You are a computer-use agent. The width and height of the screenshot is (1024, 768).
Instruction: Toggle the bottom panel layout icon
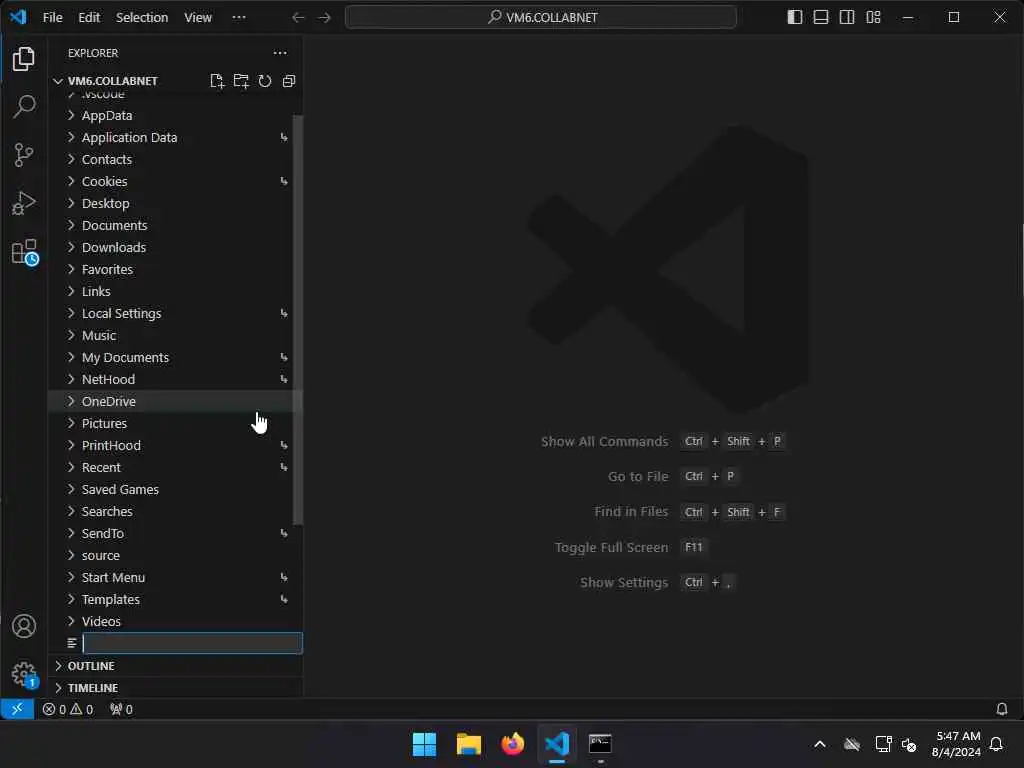click(x=820, y=17)
